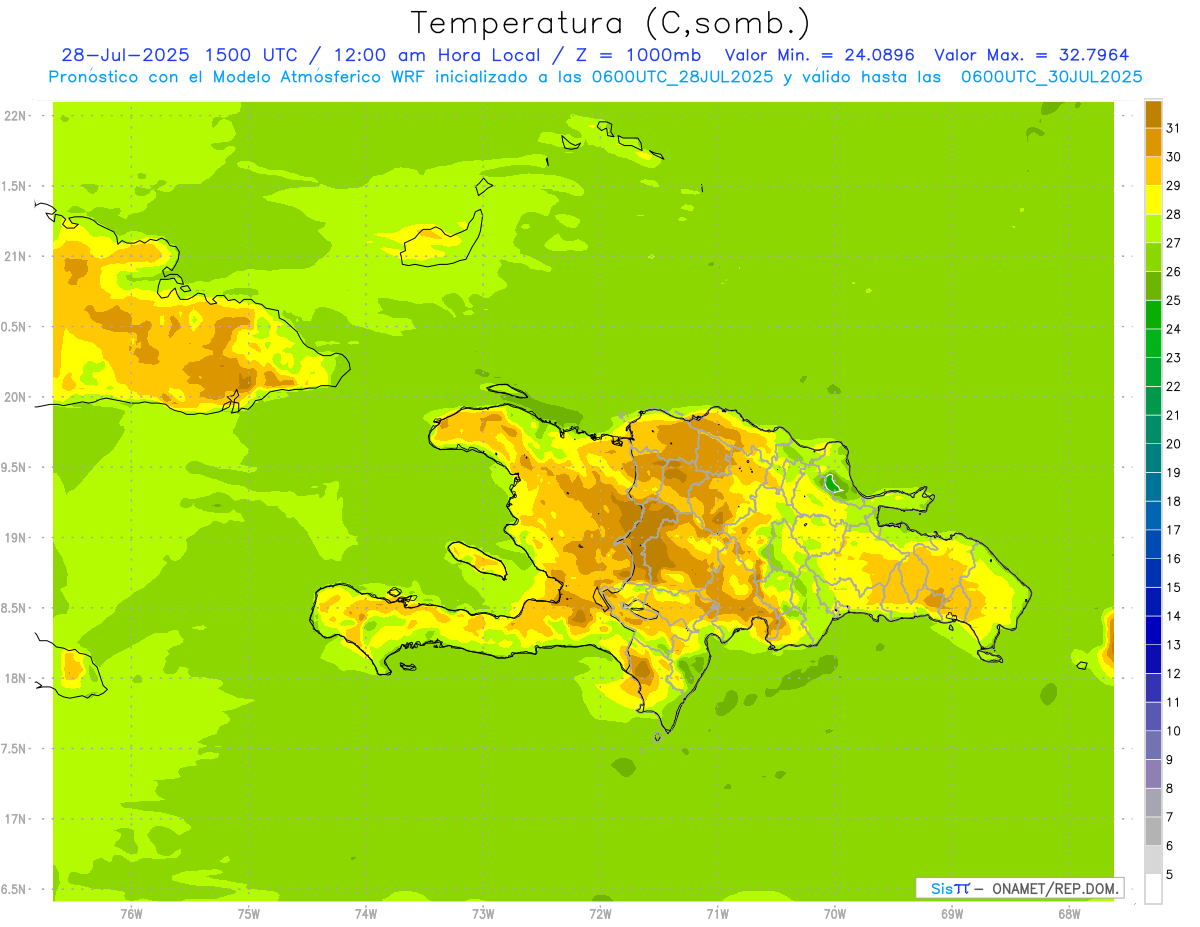Click colorbar scale value "24"
Image resolution: width=1200 pixels, height=927 pixels.
click(x=1173, y=329)
